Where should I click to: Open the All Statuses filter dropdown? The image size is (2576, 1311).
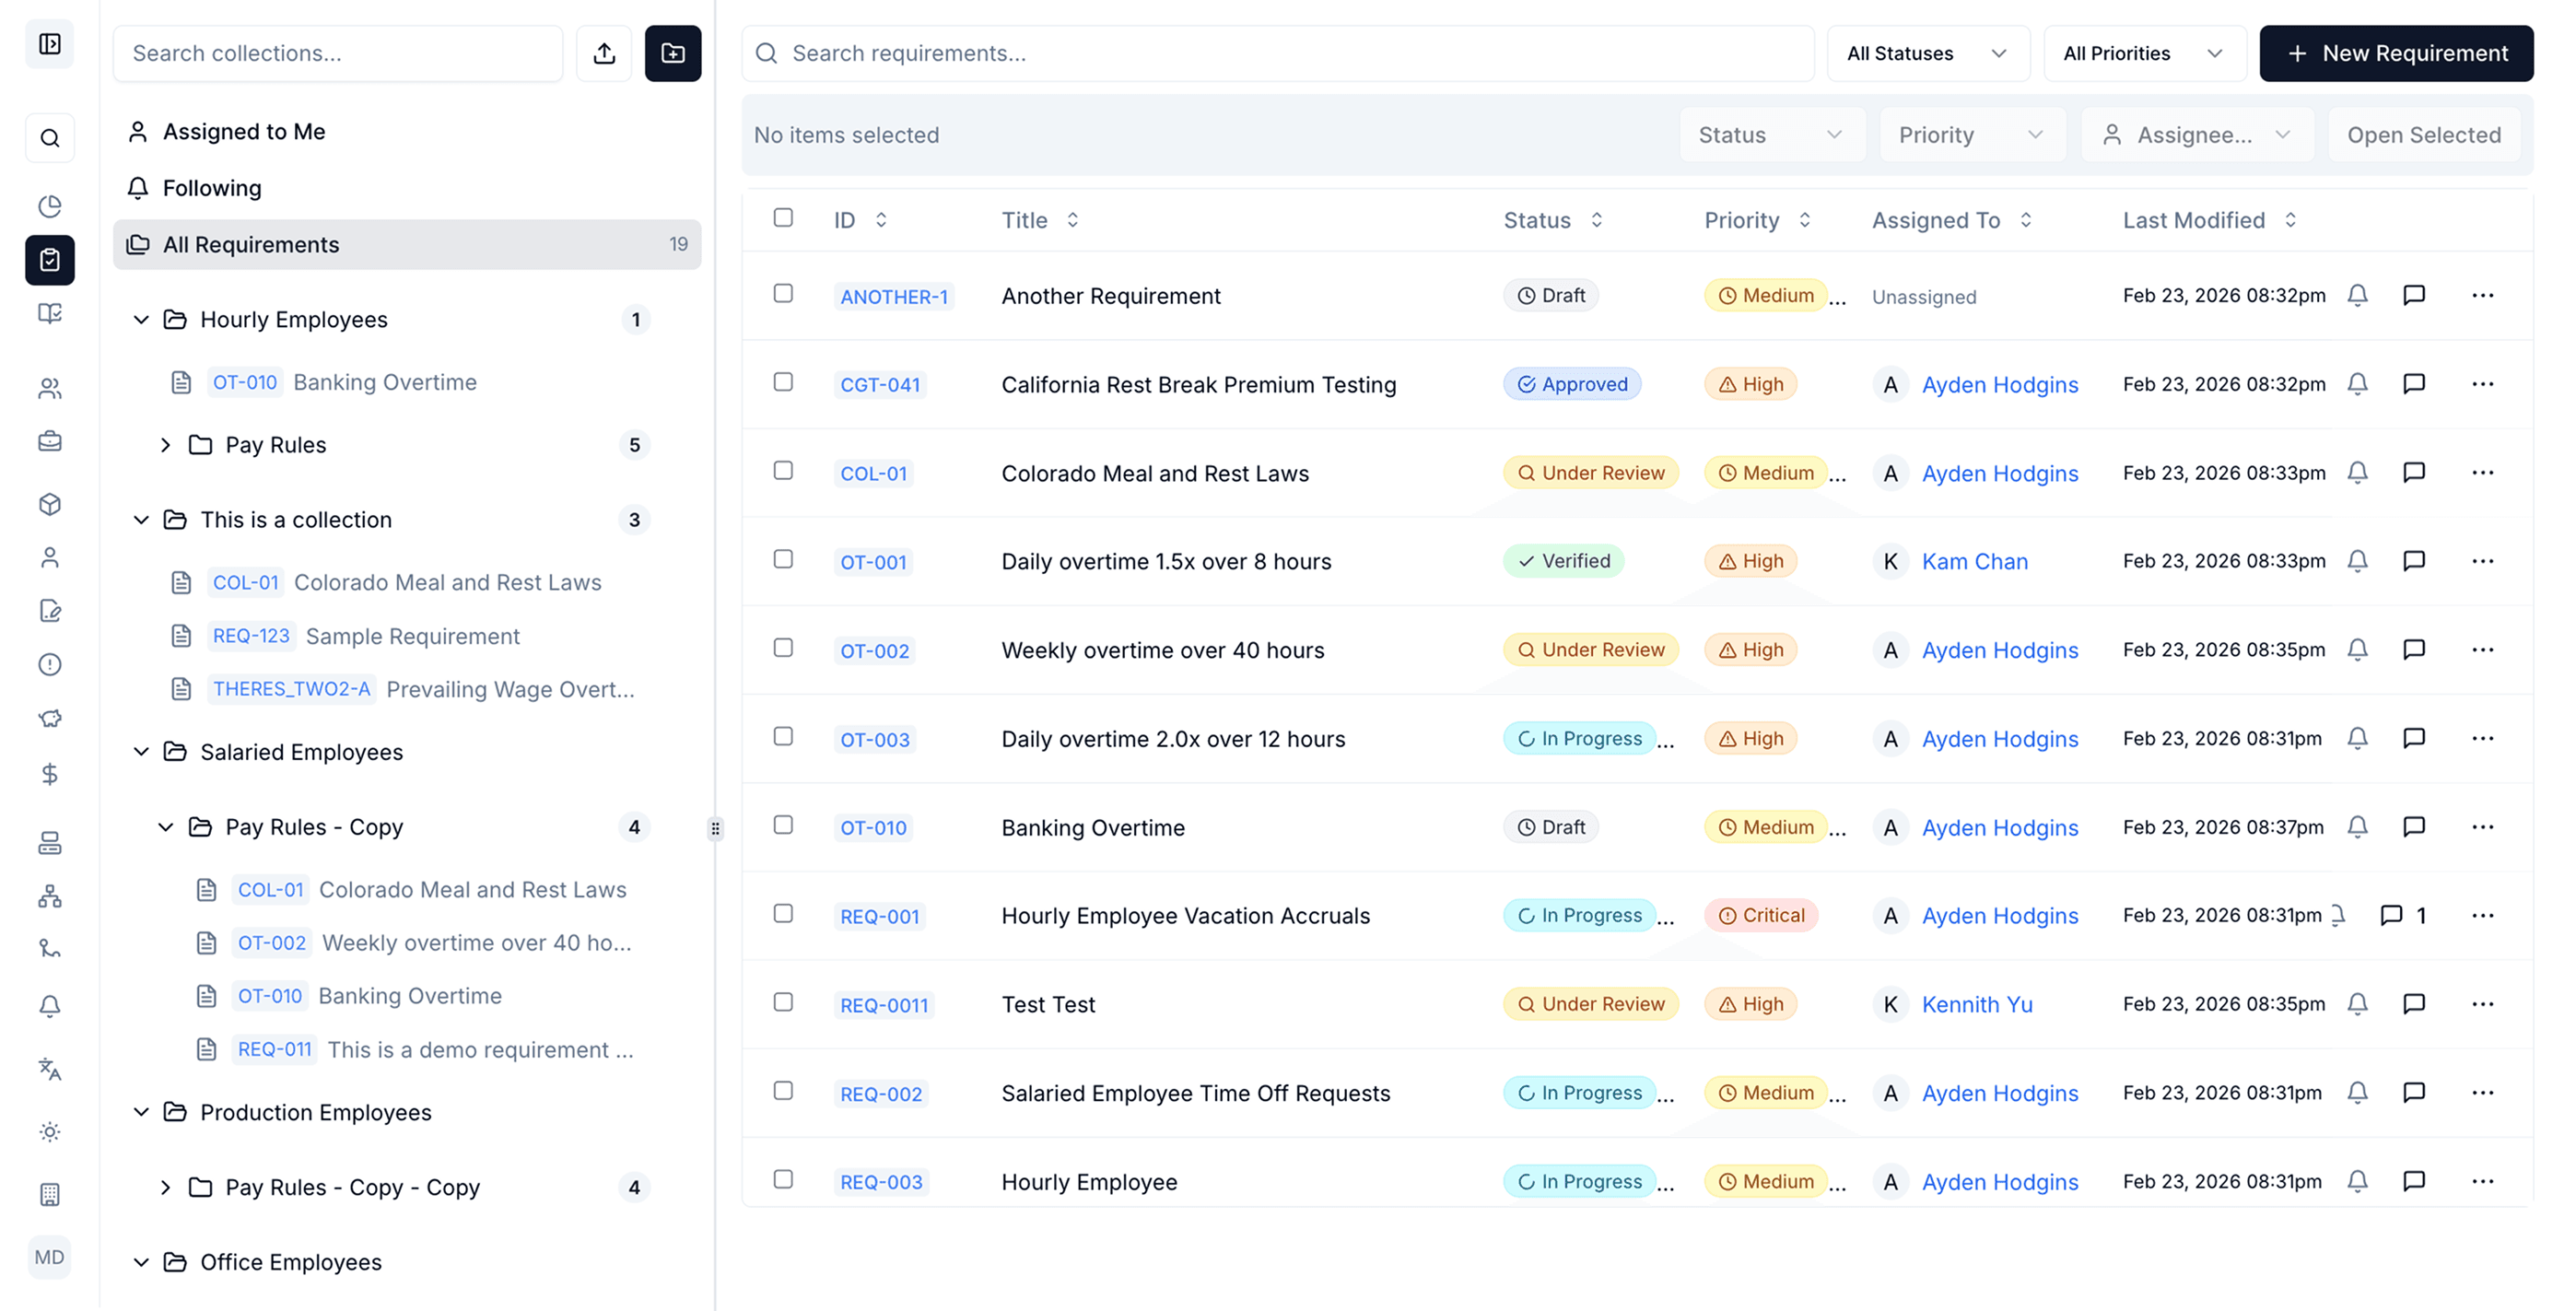[1928, 53]
